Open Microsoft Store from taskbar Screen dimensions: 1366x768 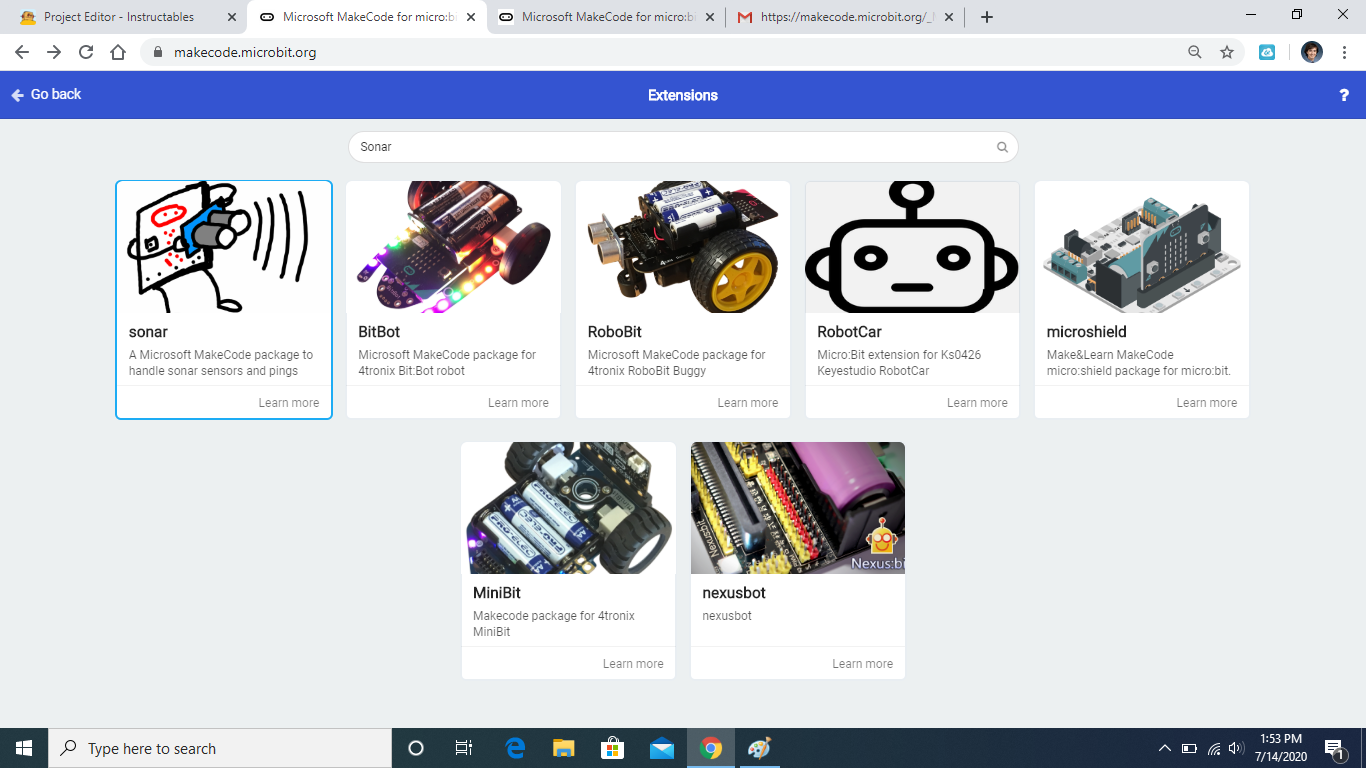(613, 748)
